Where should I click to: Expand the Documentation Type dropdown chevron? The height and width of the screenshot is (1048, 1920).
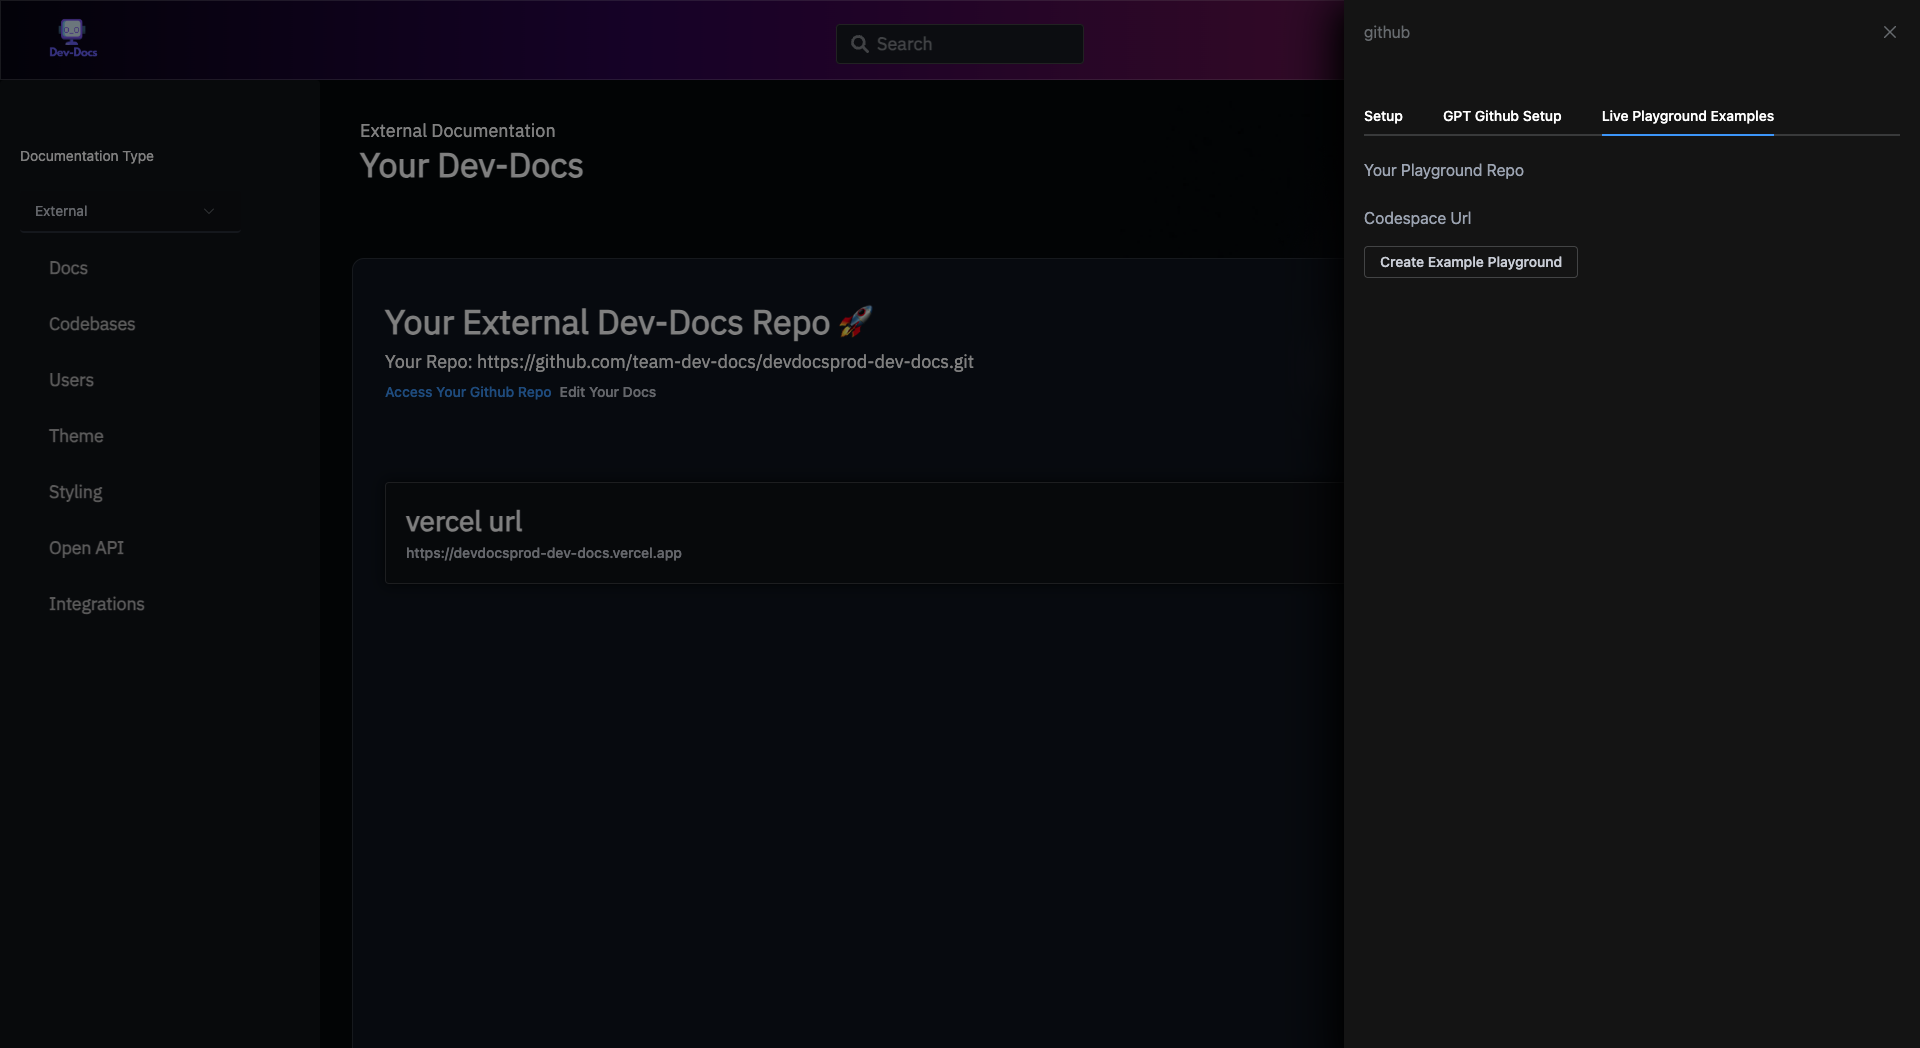(209, 211)
